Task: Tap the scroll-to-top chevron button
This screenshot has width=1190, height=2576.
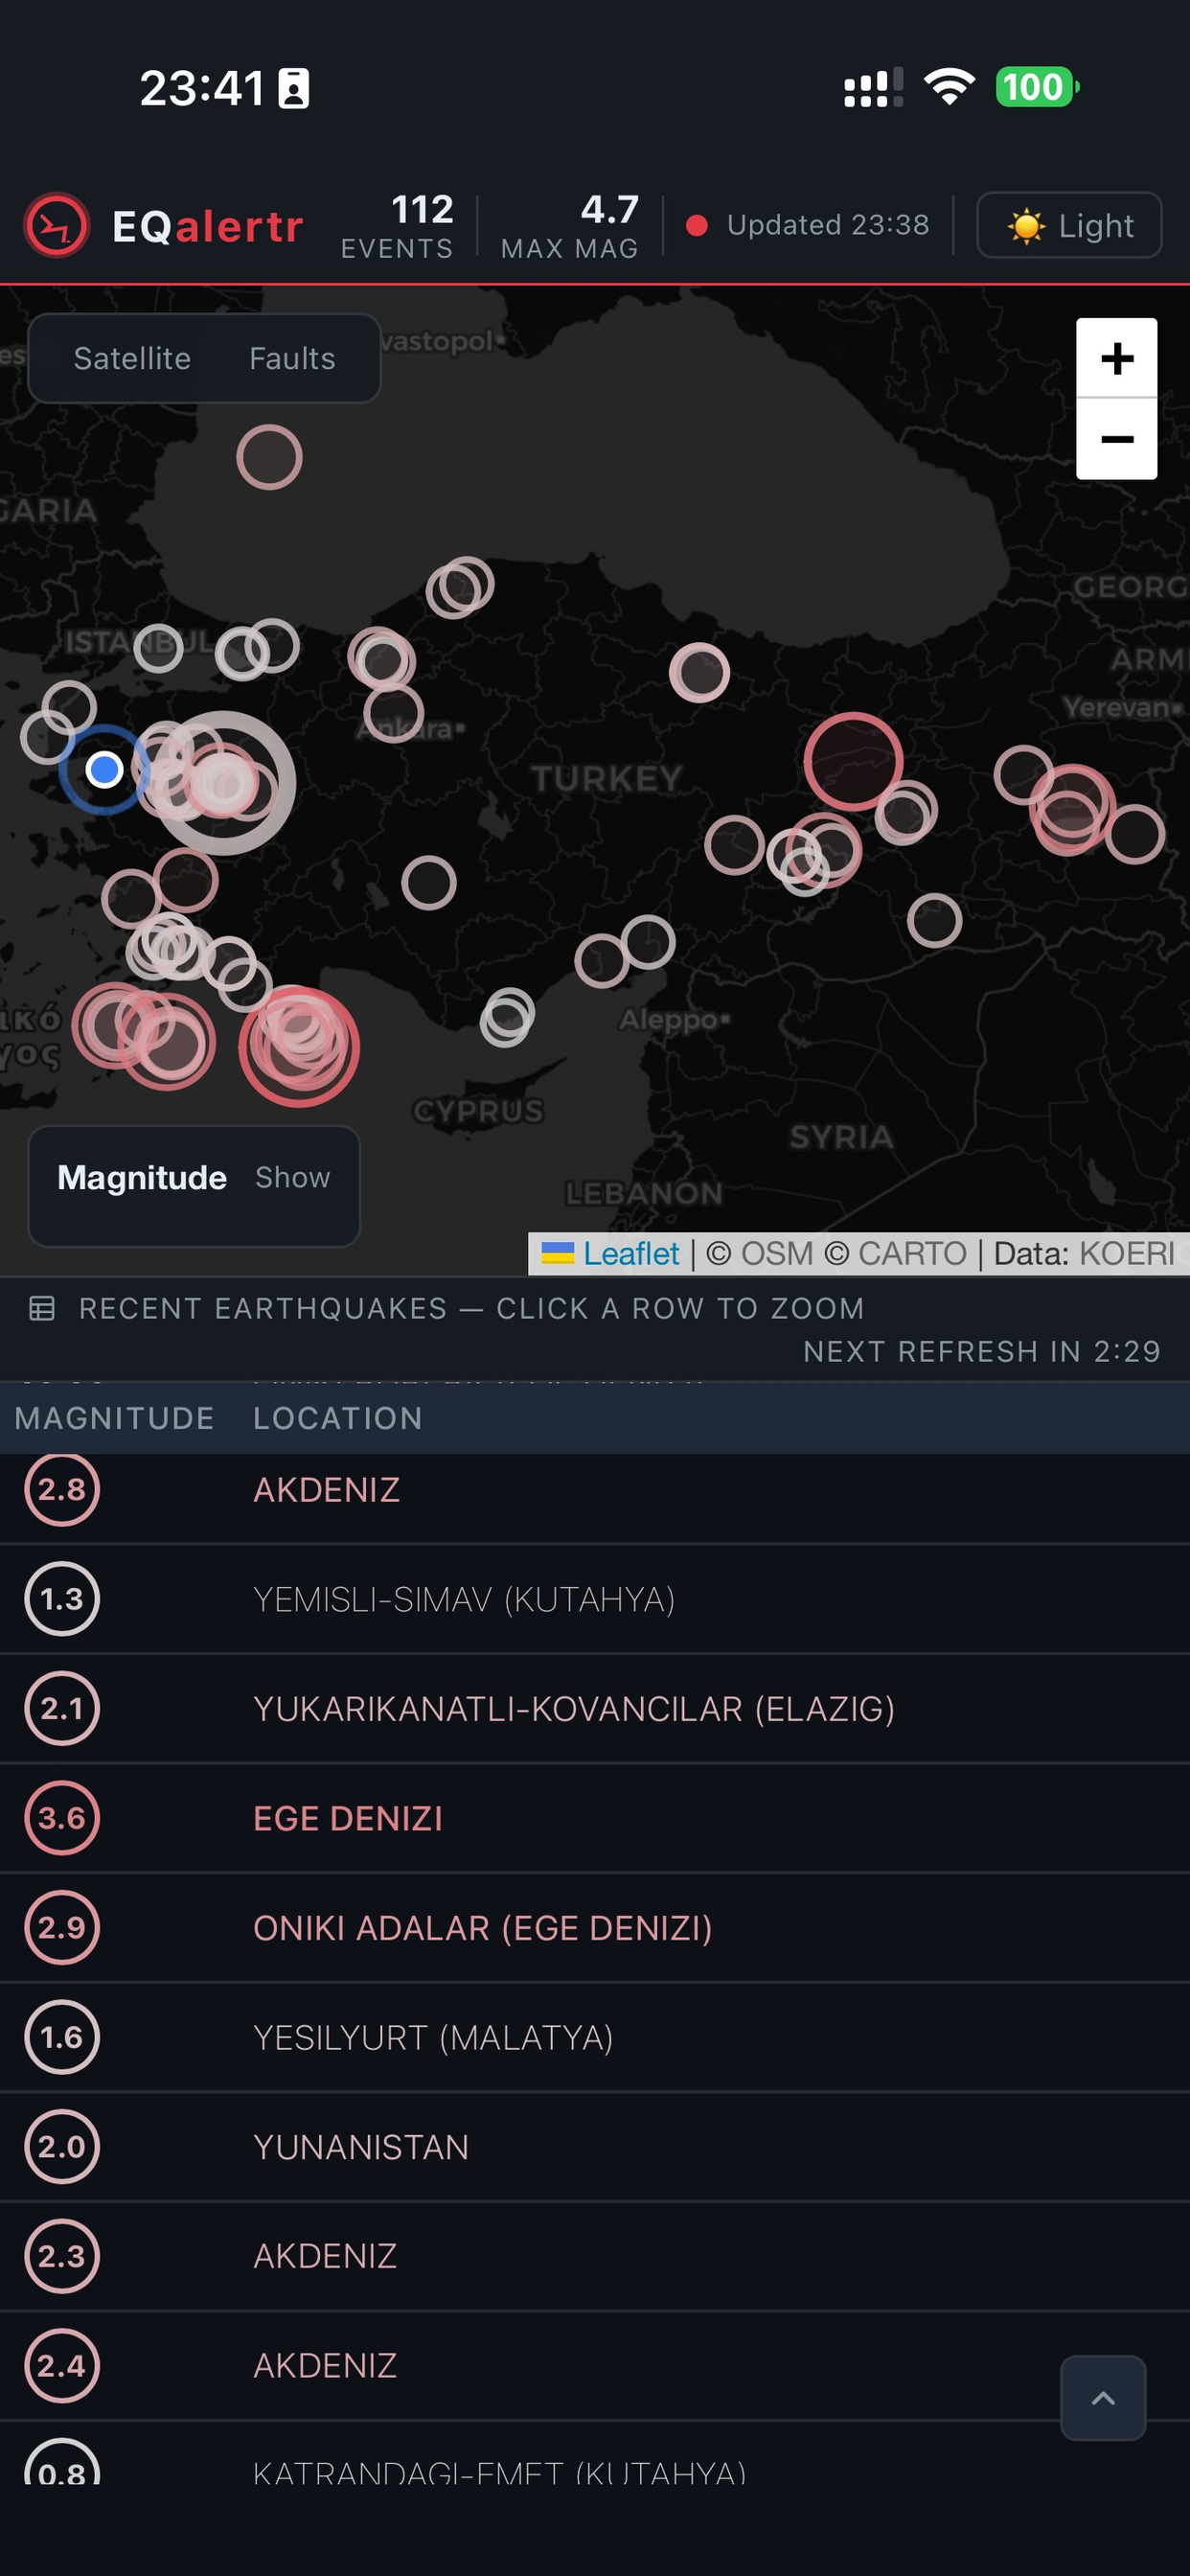Action: click(x=1103, y=2398)
